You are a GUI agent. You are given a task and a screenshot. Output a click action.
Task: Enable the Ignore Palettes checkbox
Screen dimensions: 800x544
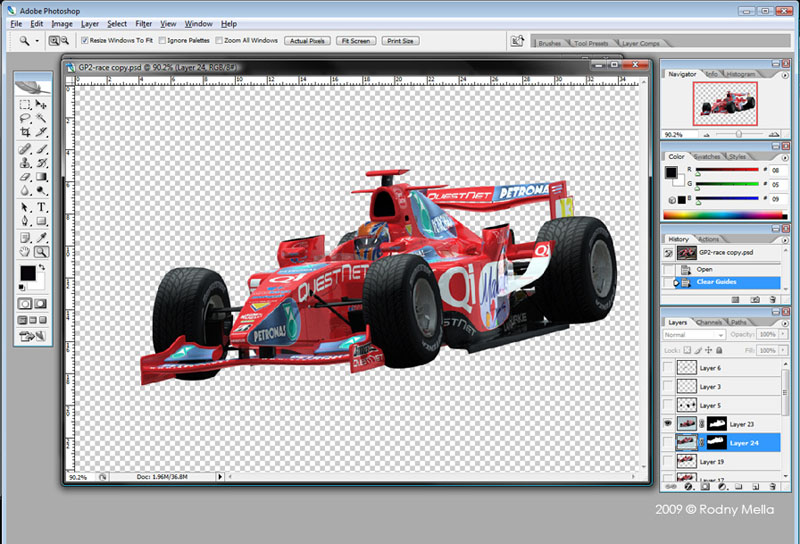pos(162,41)
